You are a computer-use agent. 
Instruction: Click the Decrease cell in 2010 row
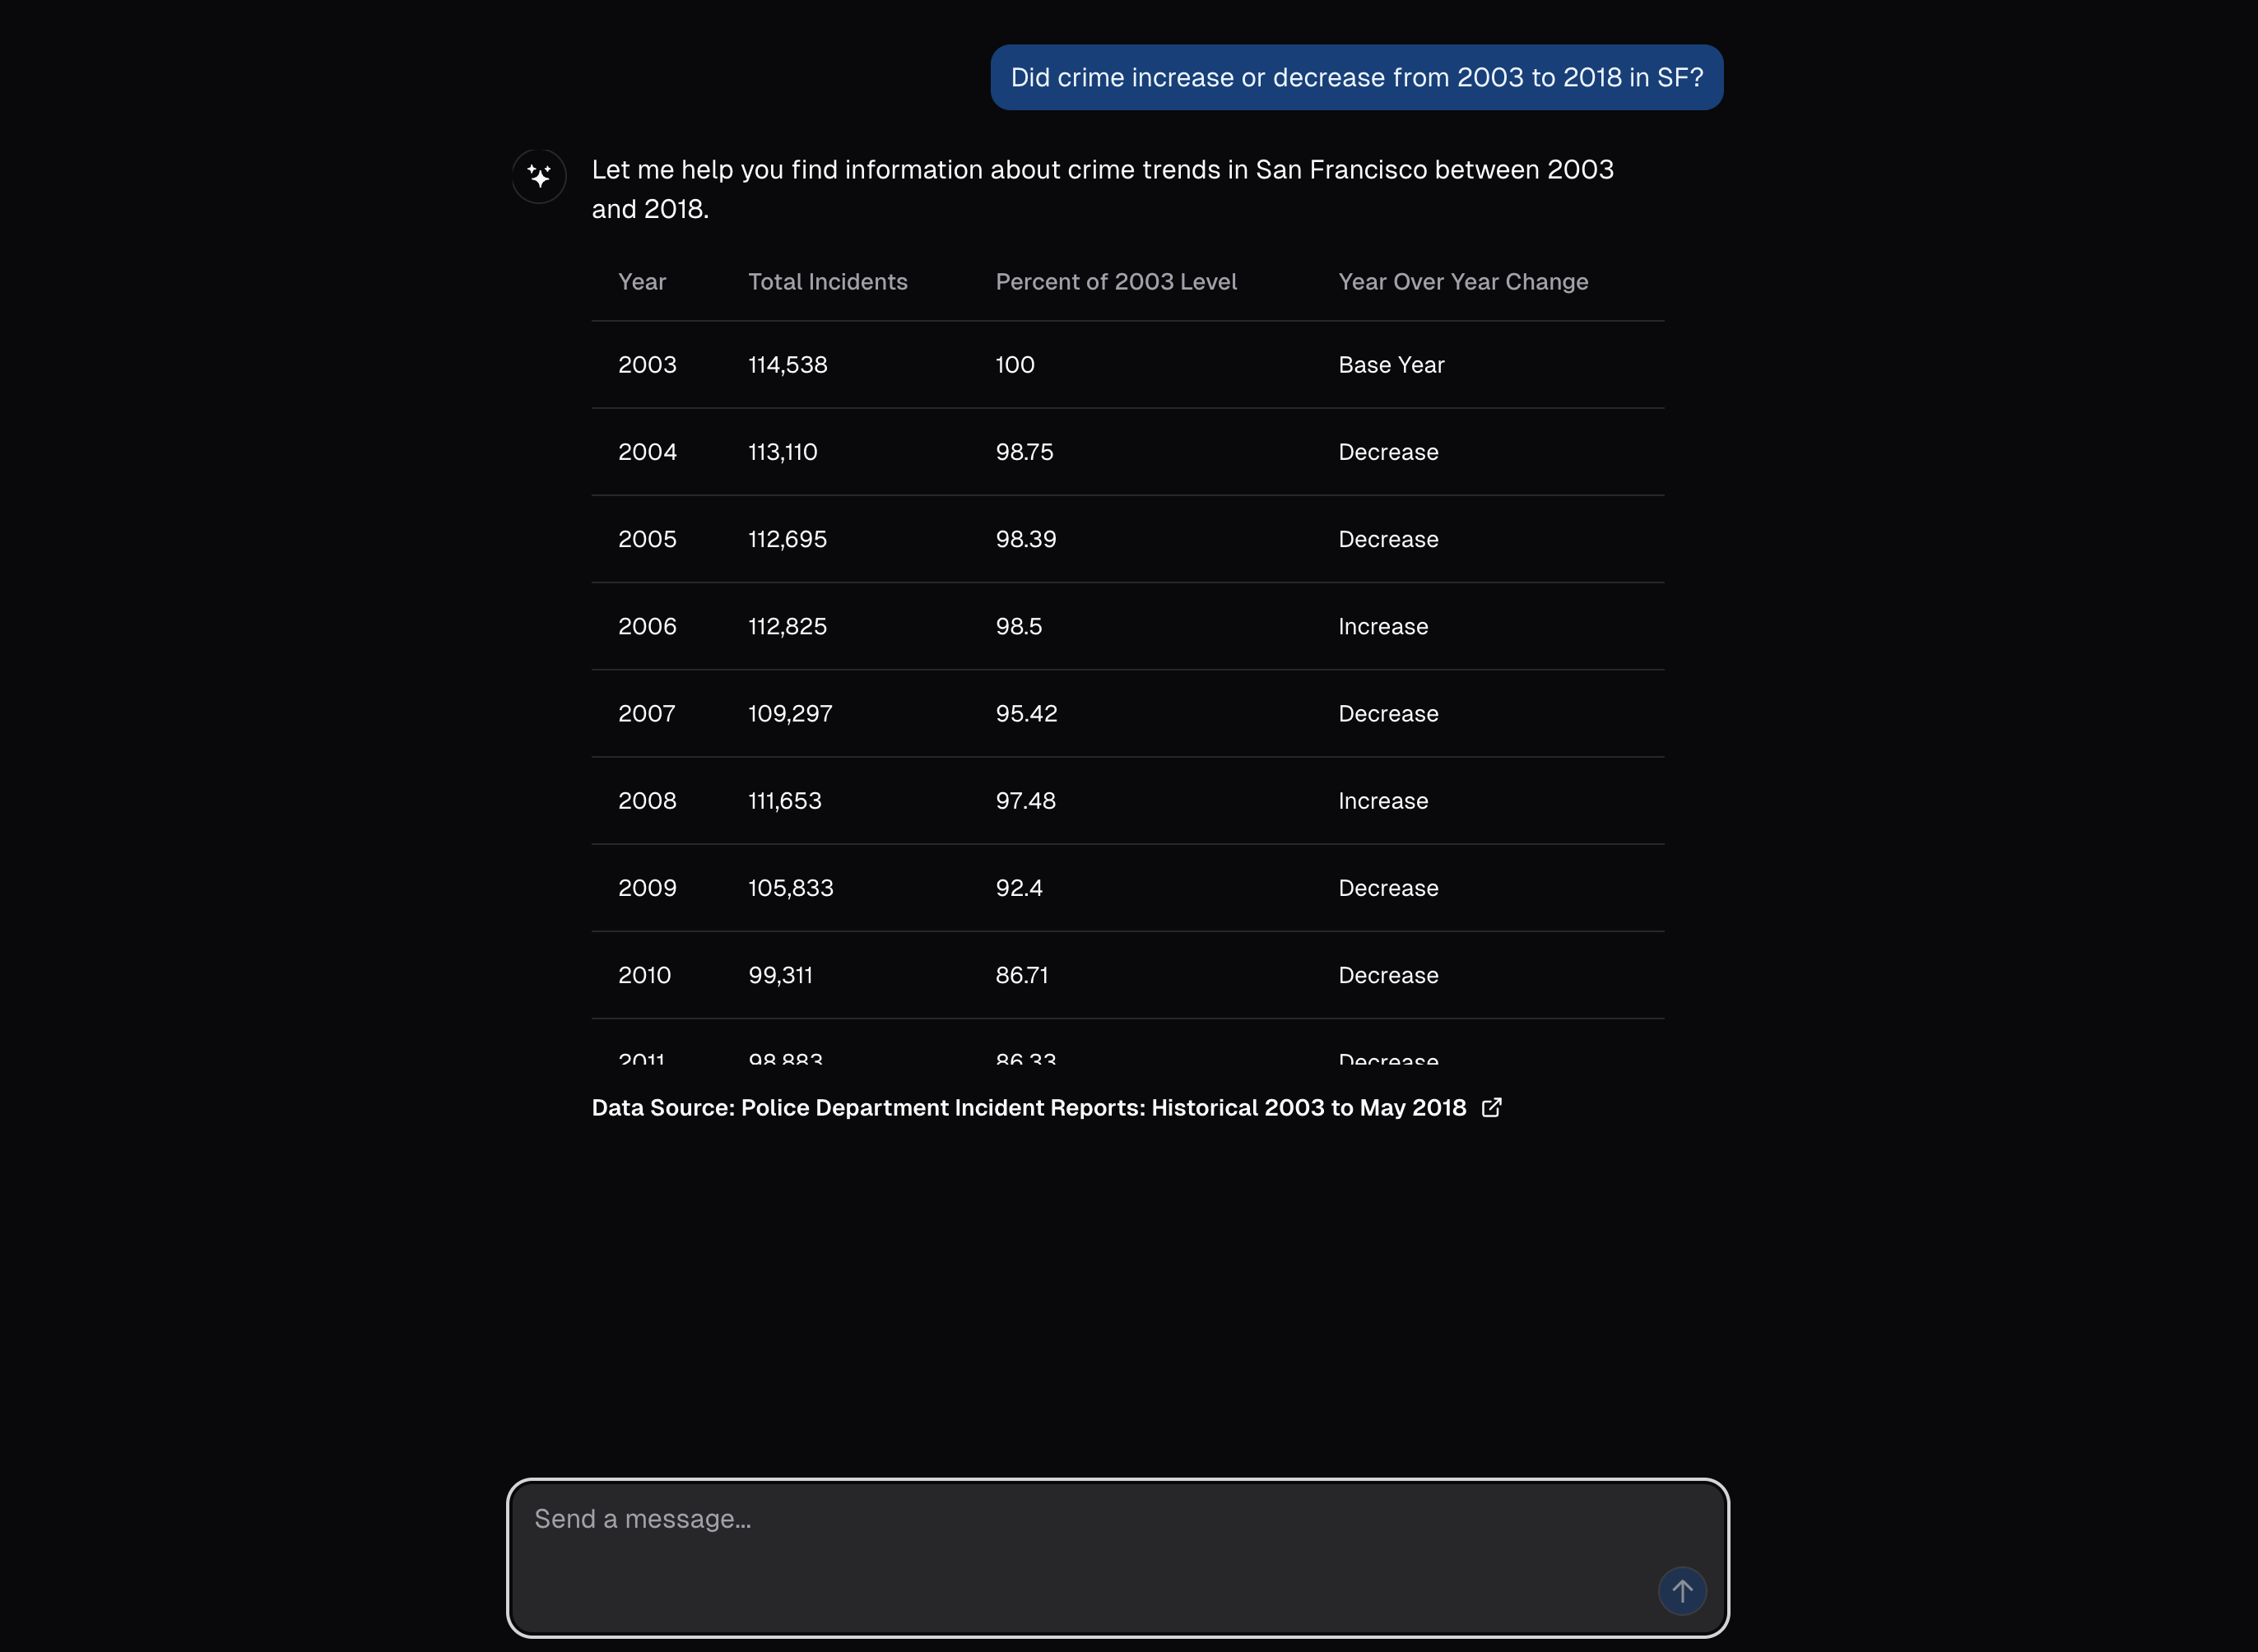click(x=1388, y=974)
